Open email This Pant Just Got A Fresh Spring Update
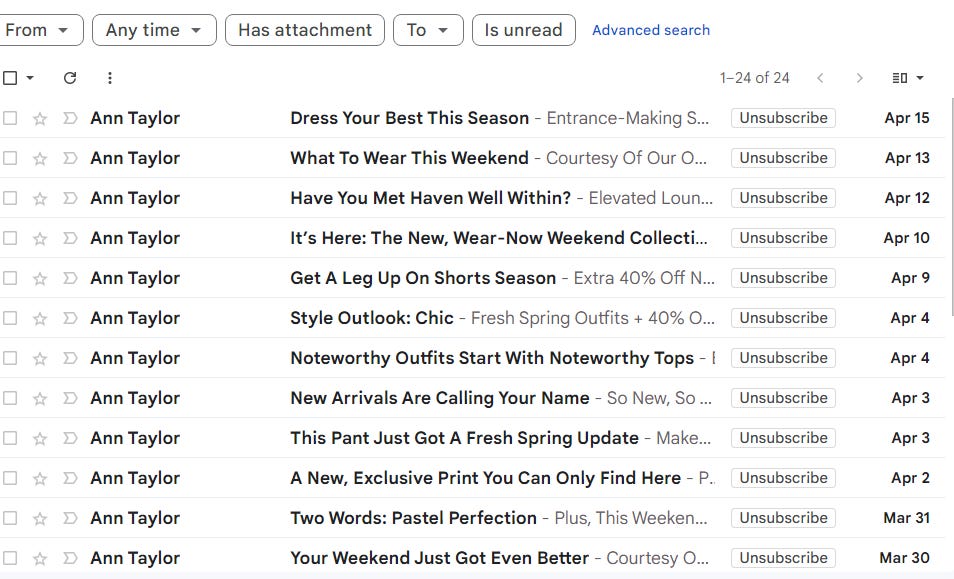Viewport: 954px width, 579px height. (464, 439)
